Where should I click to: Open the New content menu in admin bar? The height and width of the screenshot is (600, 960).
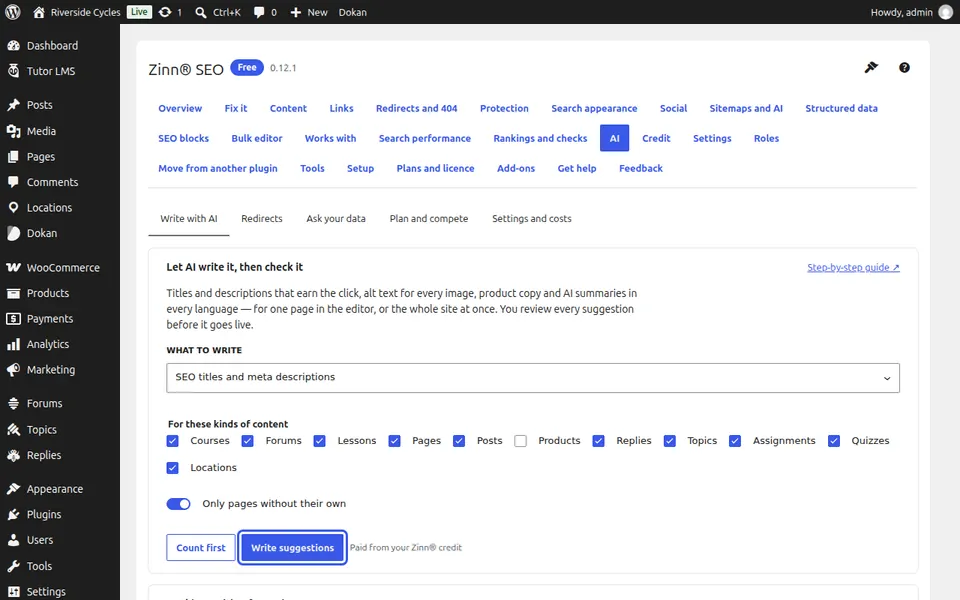coord(309,12)
